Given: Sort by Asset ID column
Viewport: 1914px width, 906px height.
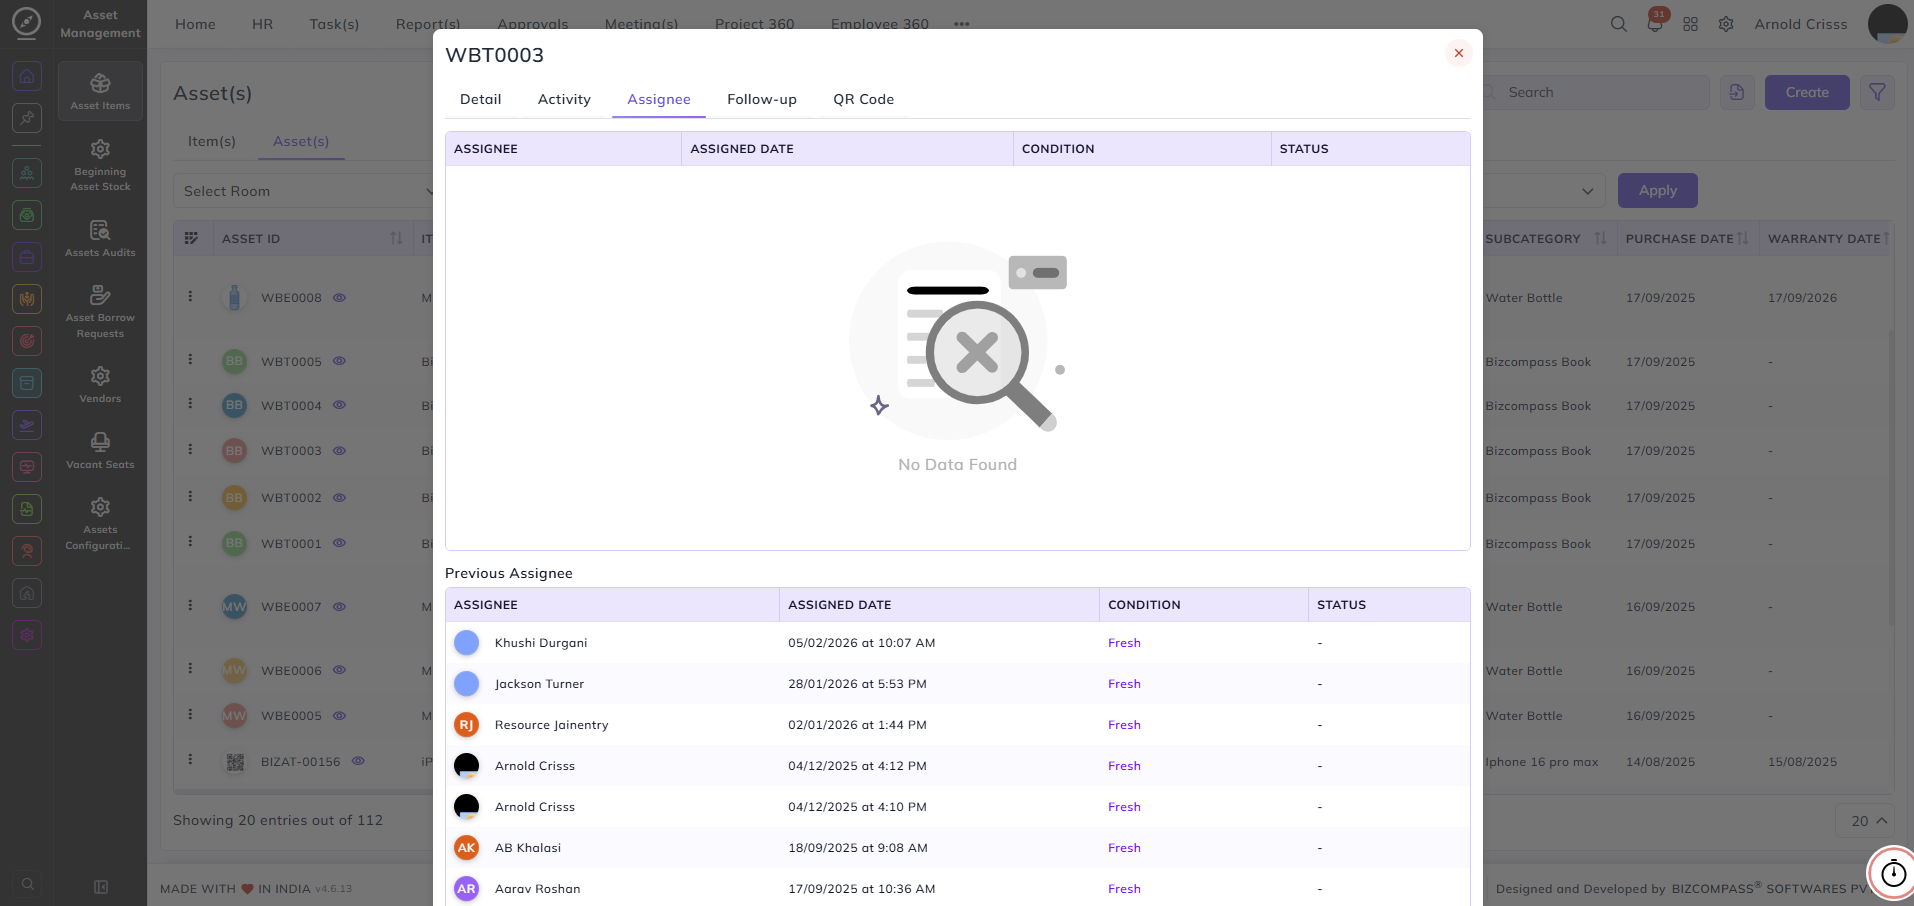Looking at the screenshot, I should [396, 238].
